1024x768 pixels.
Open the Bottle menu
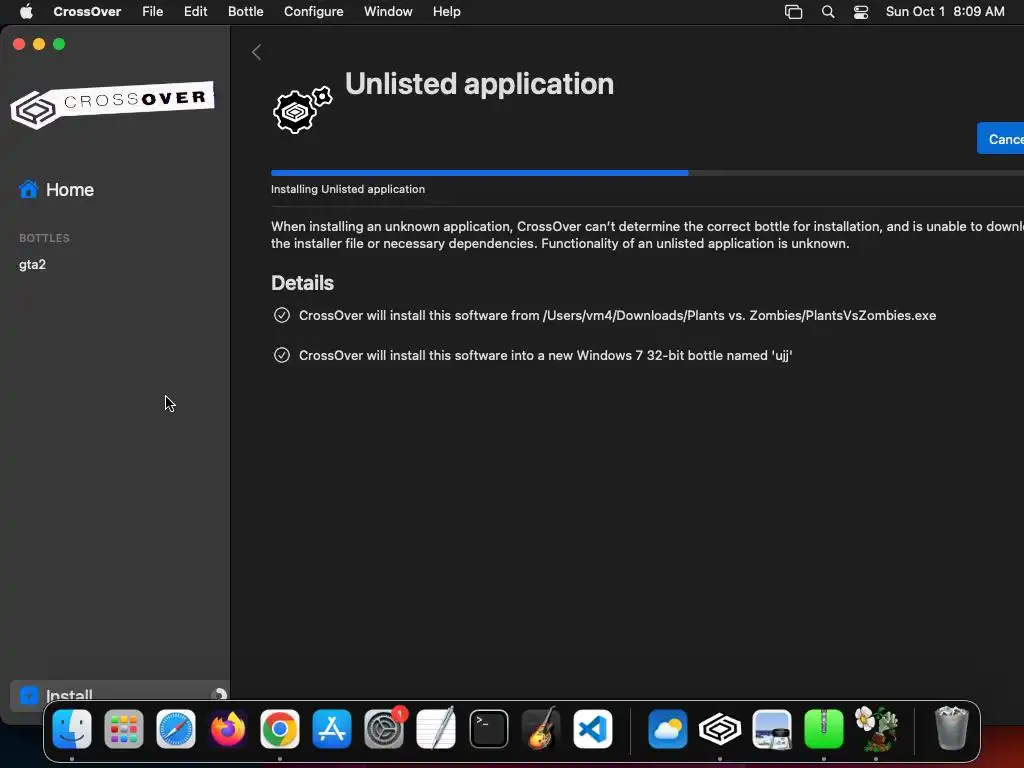pos(246,12)
